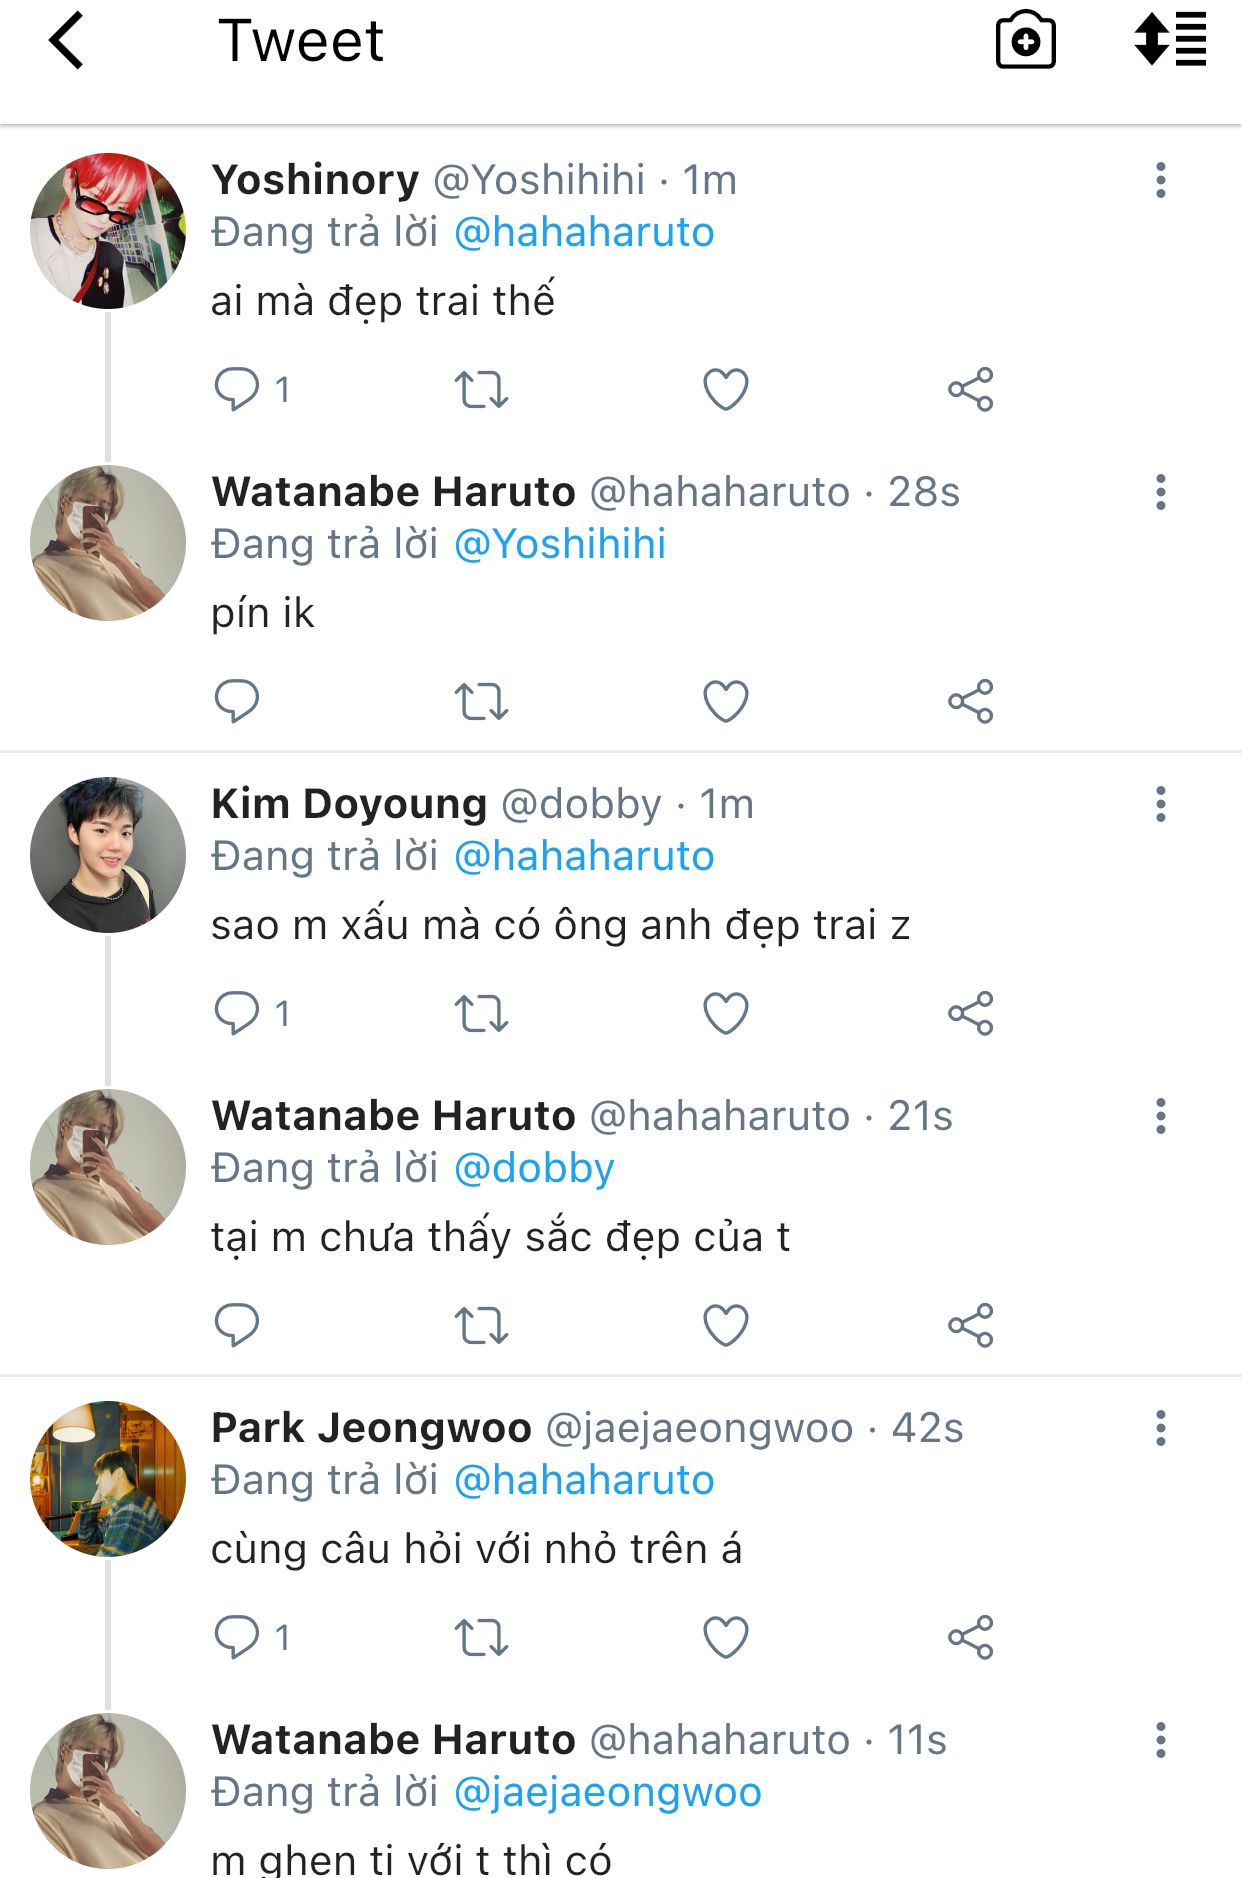This screenshot has height=1878, width=1242.
Task: Retweet Haruto's "pín ik" reply
Action: click(x=481, y=701)
